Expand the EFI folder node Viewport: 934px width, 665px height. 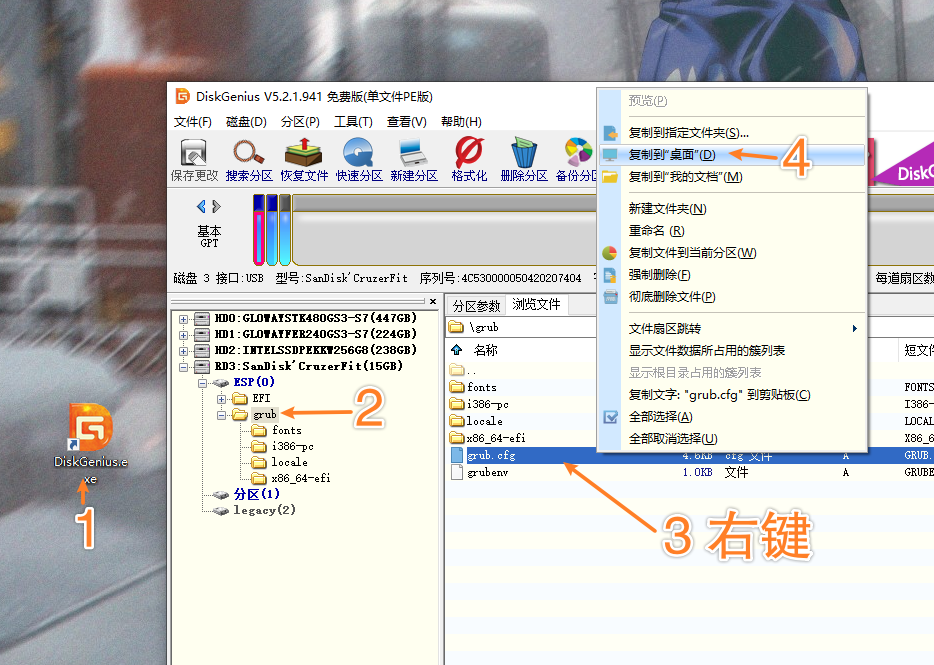pos(222,399)
